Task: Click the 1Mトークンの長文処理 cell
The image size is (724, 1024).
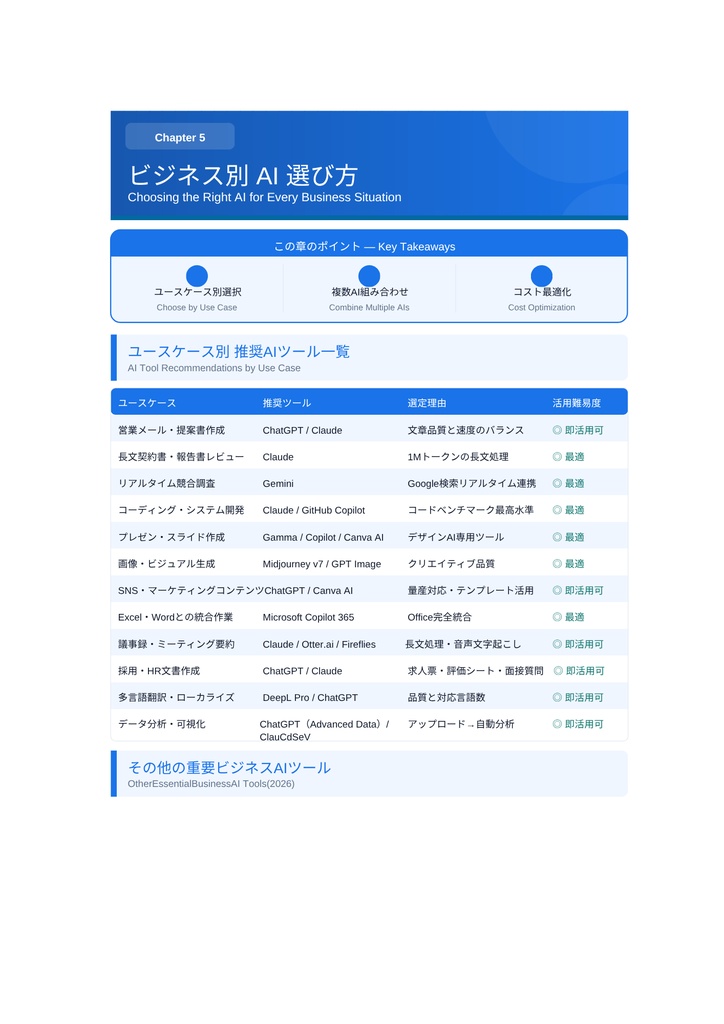Action: point(458,457)
